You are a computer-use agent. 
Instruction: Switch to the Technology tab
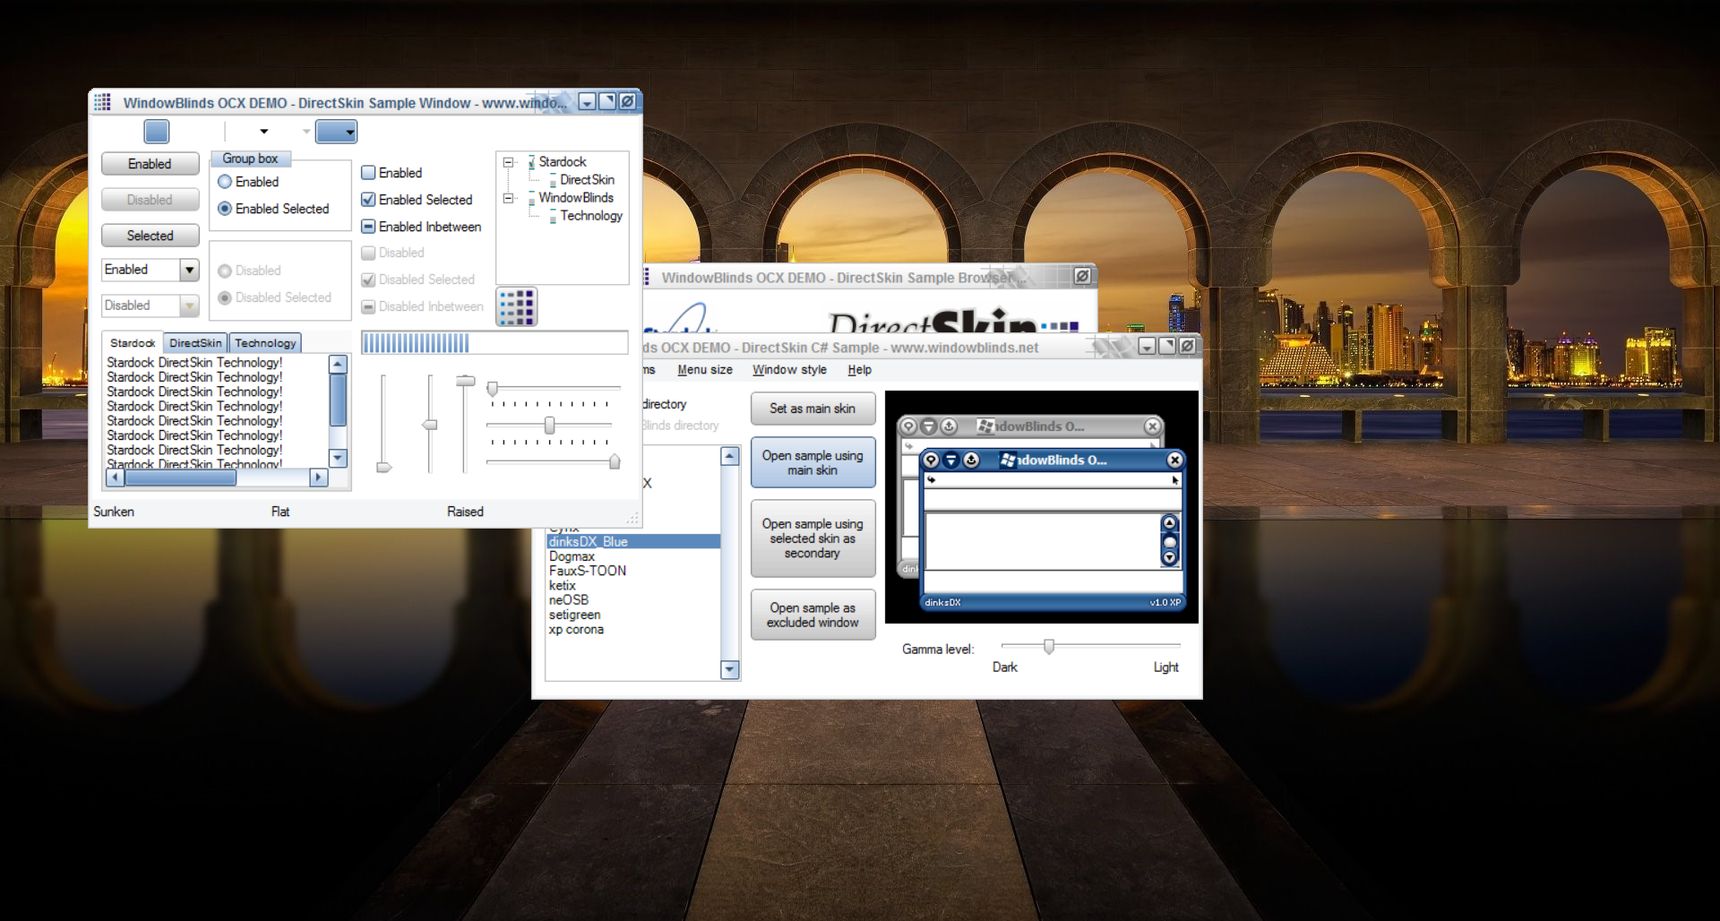click(265, 343)
